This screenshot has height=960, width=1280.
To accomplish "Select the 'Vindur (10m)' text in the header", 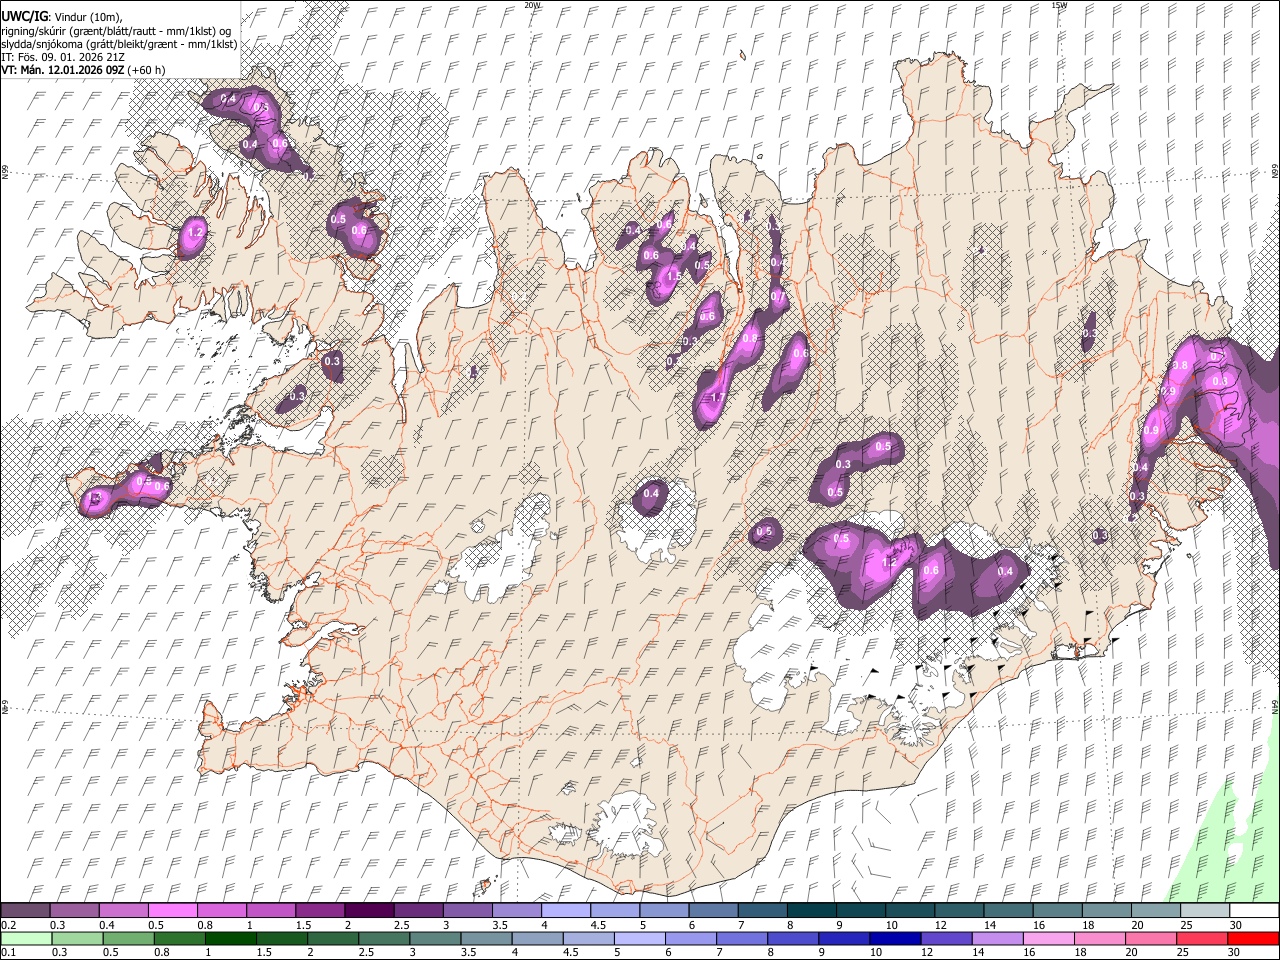I will (x=87, y=16).
